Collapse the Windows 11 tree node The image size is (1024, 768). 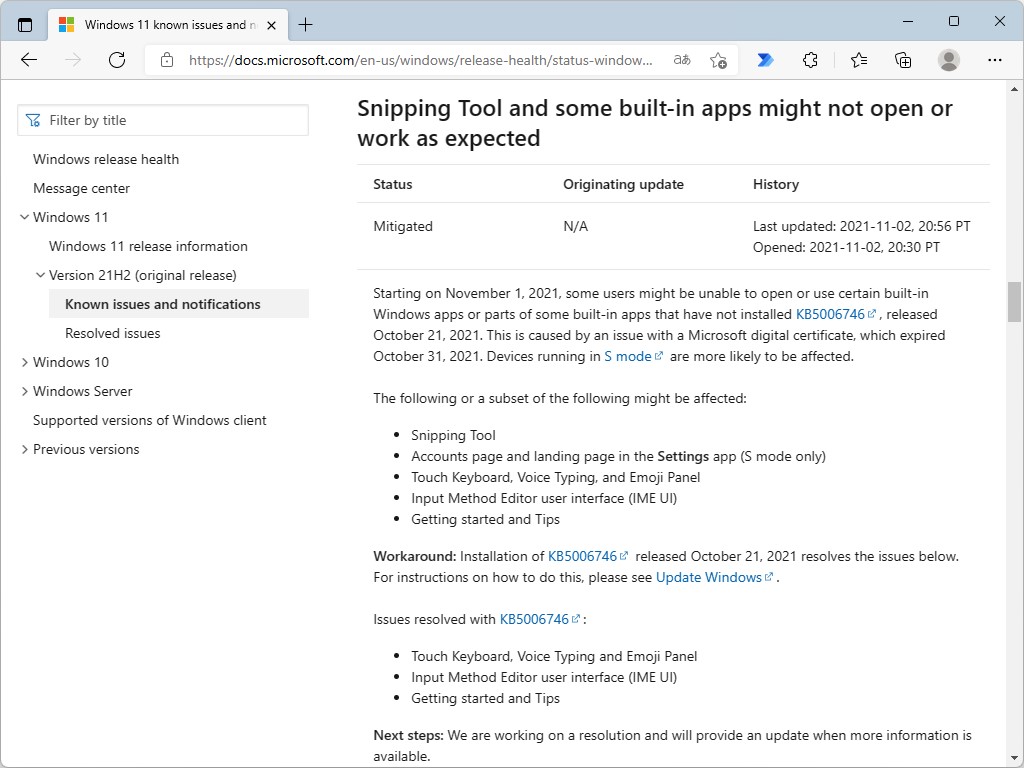[25, 217]
